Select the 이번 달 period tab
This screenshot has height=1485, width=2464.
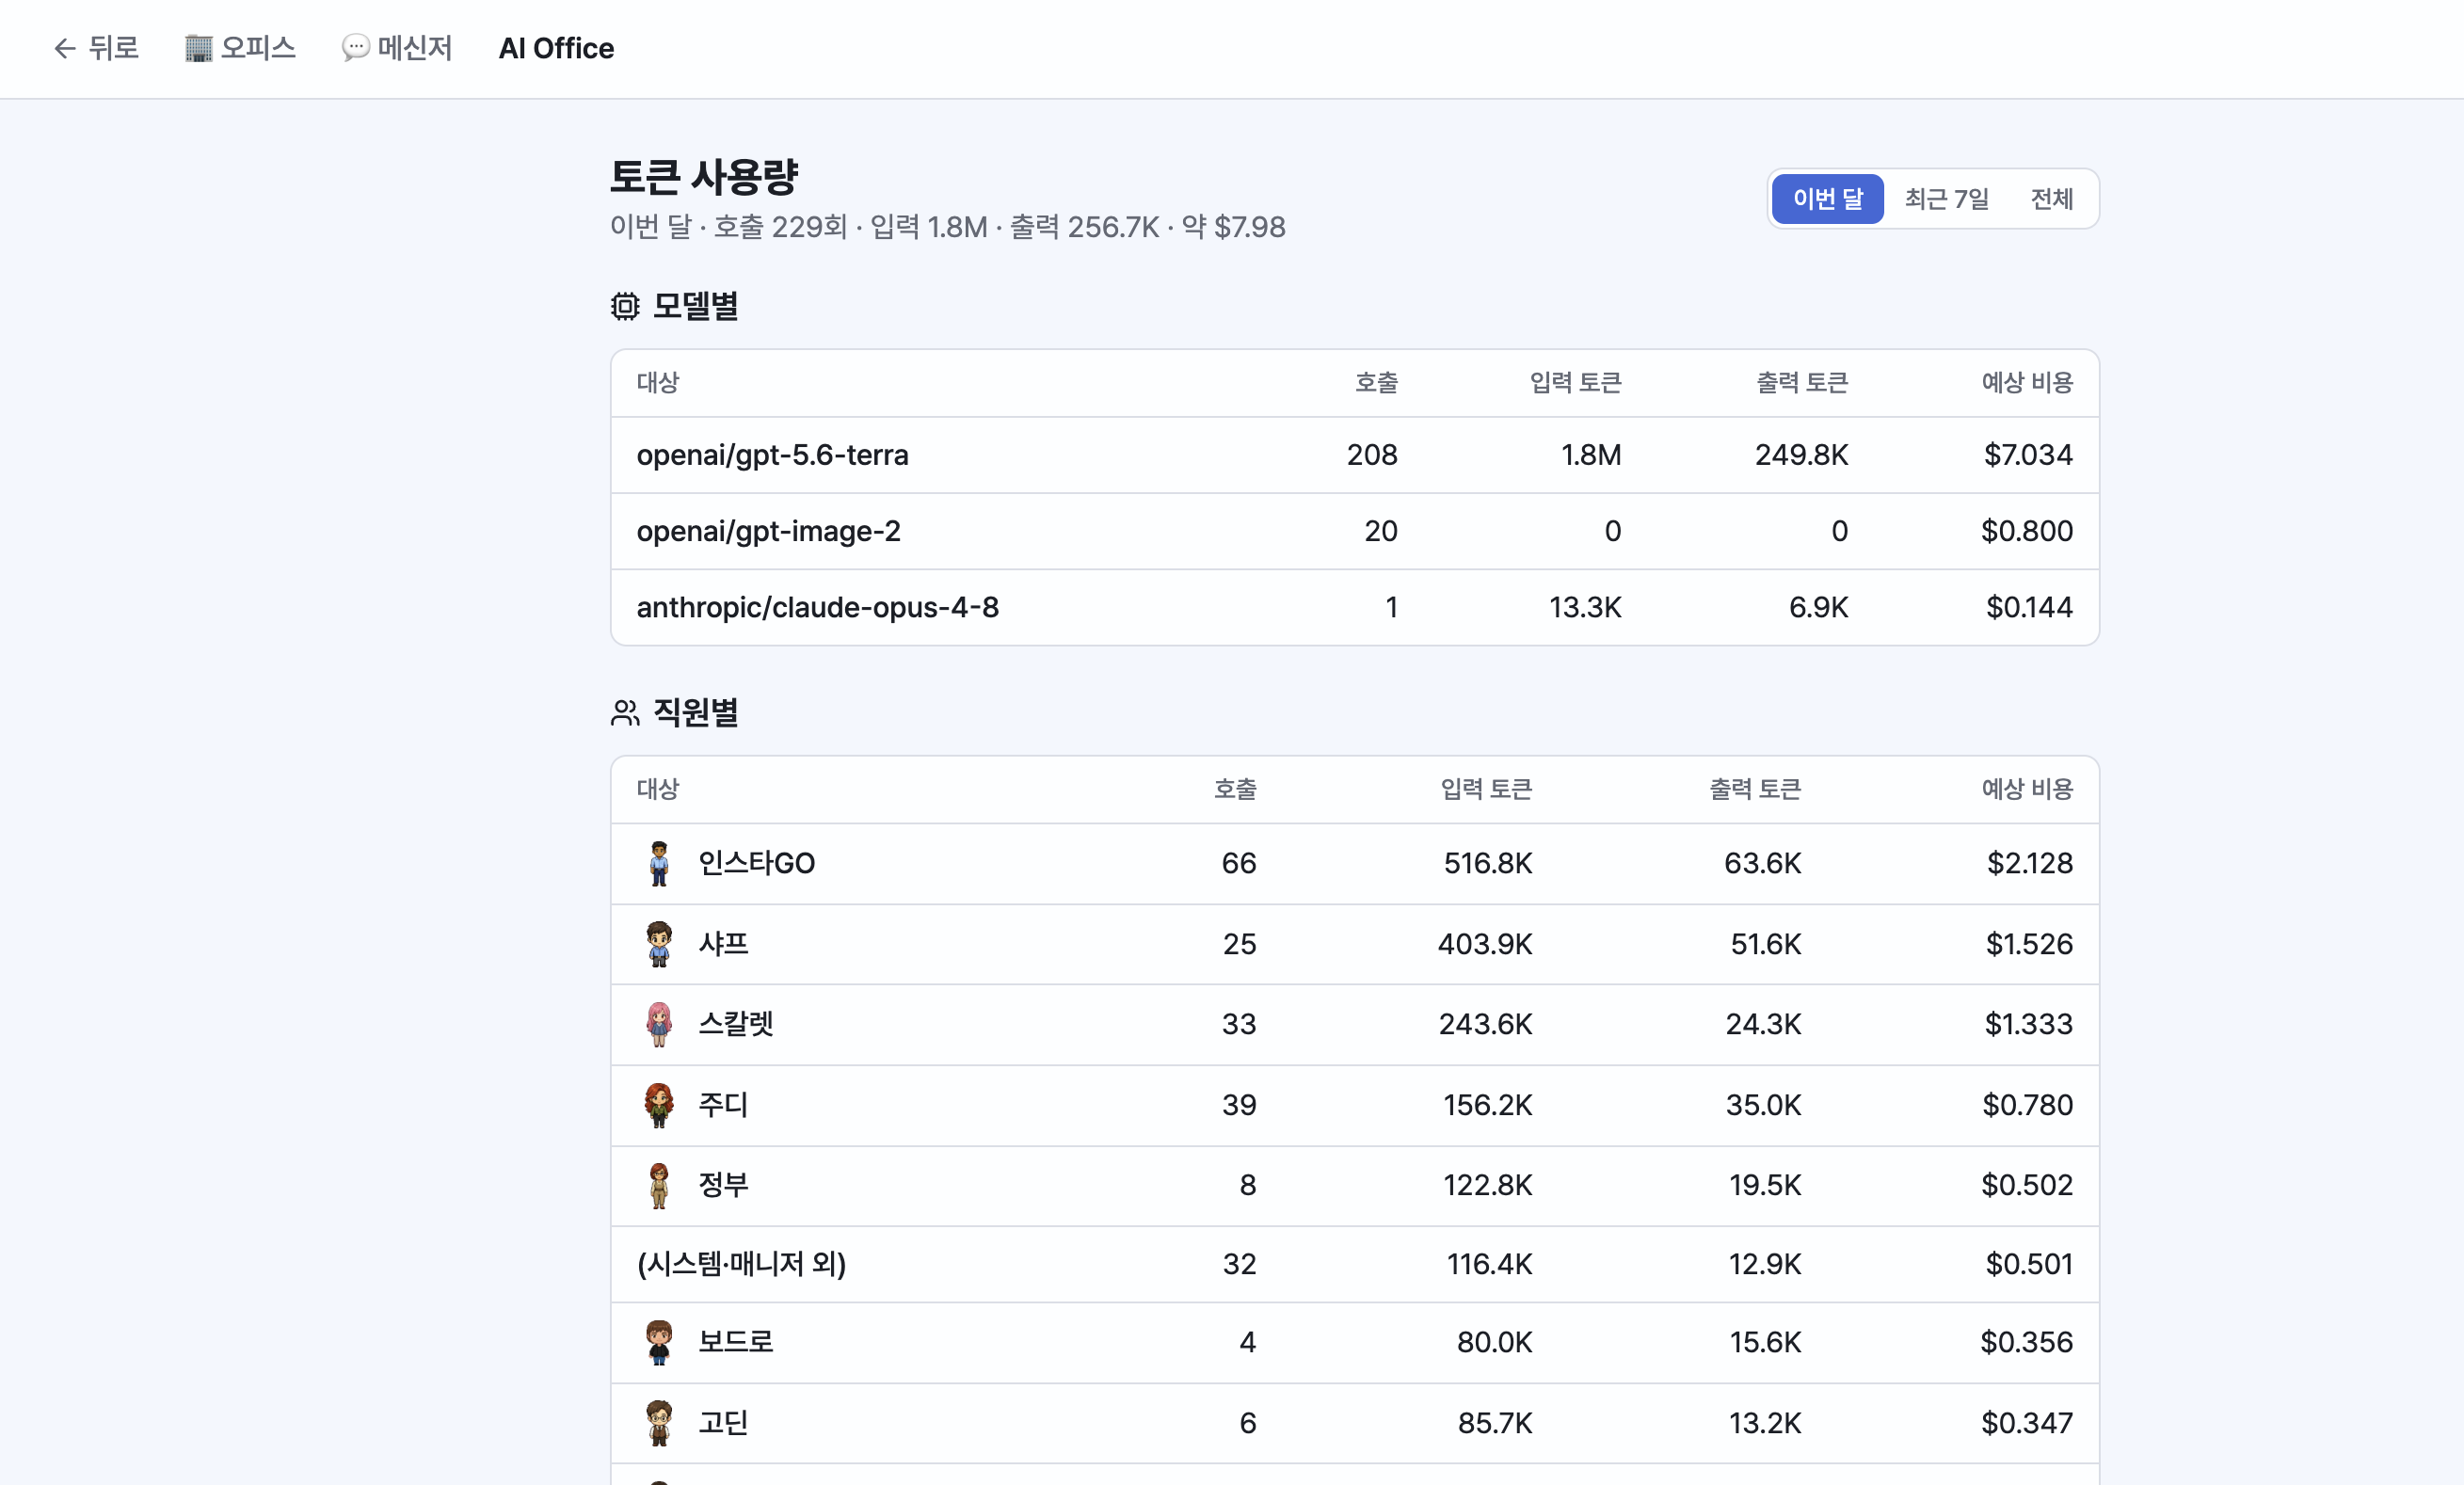click(1828, 199)
